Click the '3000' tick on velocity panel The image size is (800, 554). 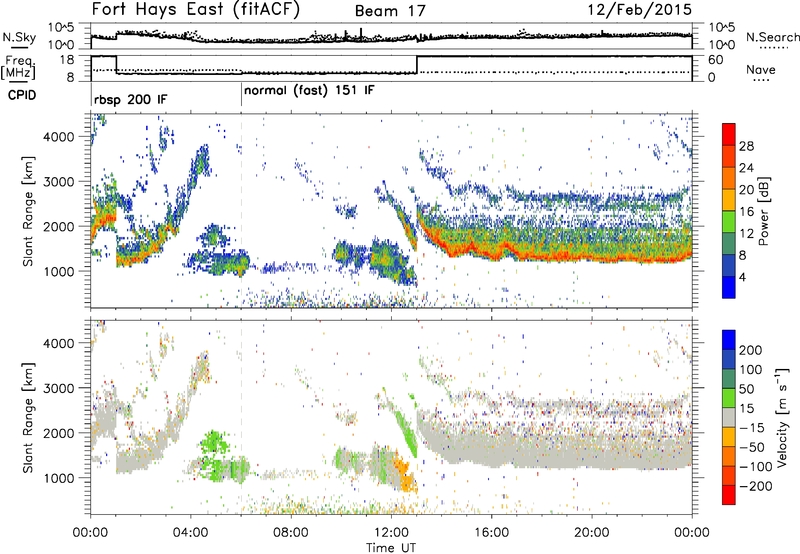click(59, 388)
